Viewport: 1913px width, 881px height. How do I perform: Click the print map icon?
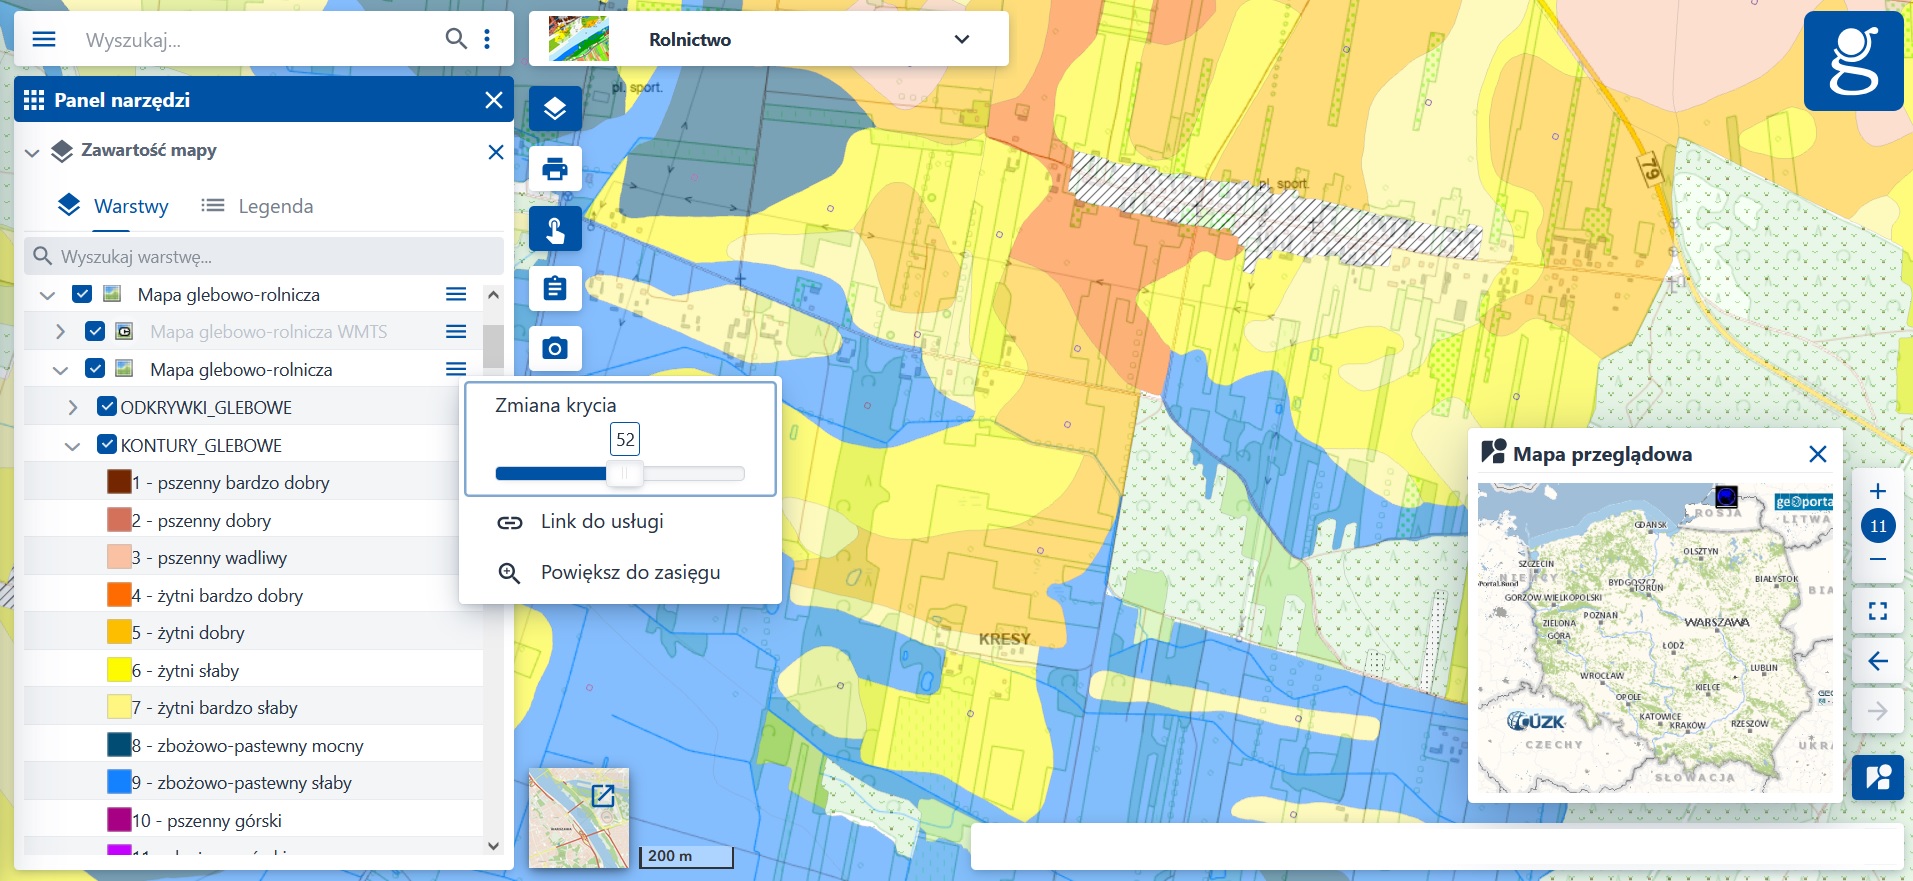[555, 169]
